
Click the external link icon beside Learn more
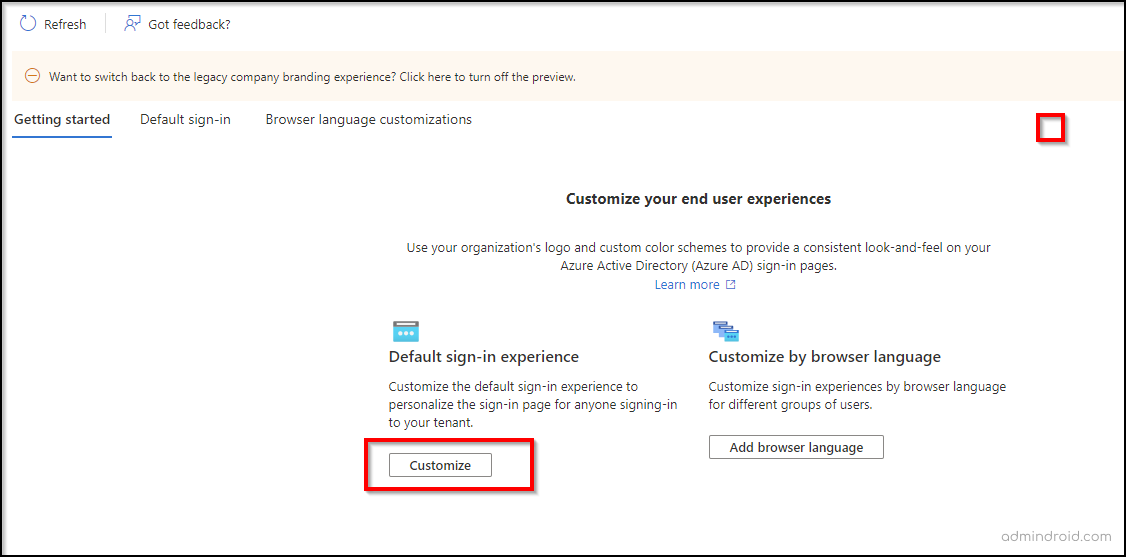coord(730,285)
